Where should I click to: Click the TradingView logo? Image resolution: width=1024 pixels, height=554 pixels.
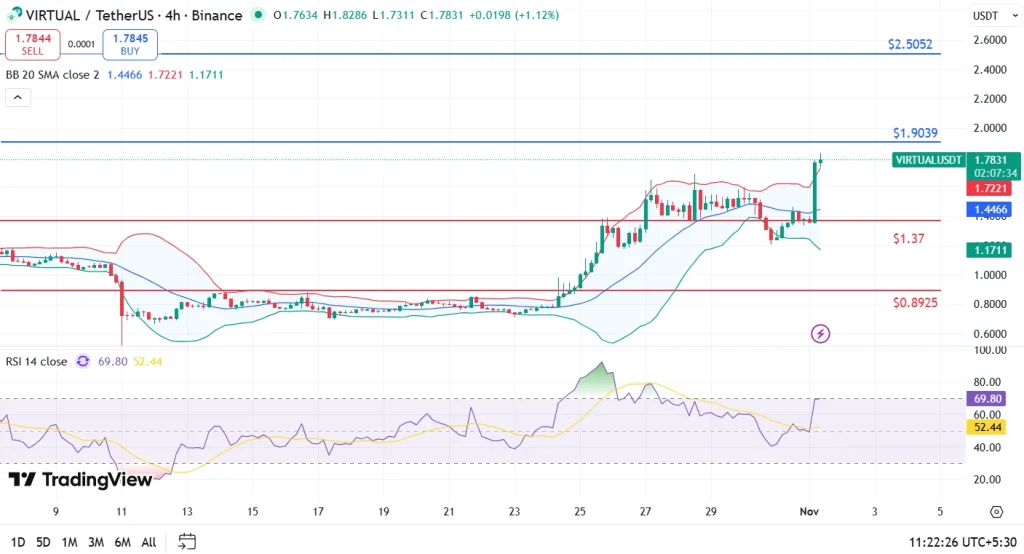[80, 480]
